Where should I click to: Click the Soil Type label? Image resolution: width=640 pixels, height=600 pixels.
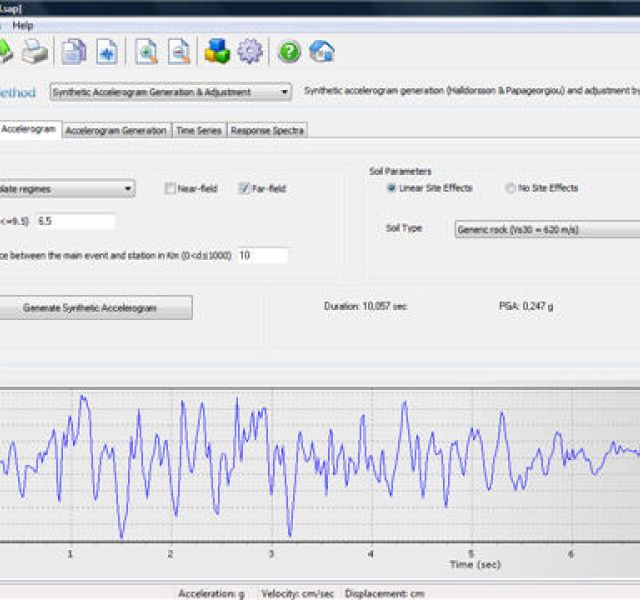[x=404, y=228]
